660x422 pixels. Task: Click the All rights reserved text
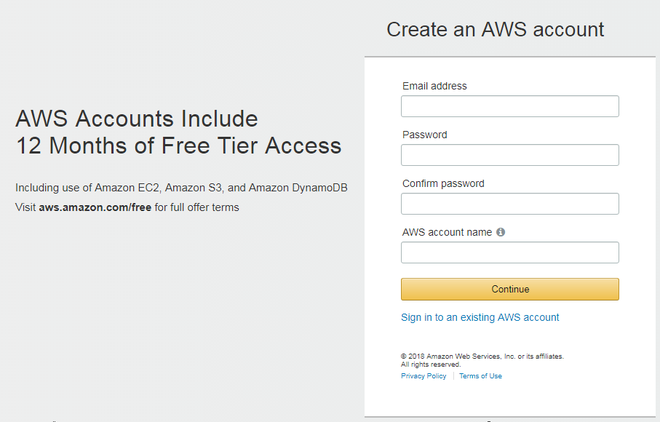426,364
